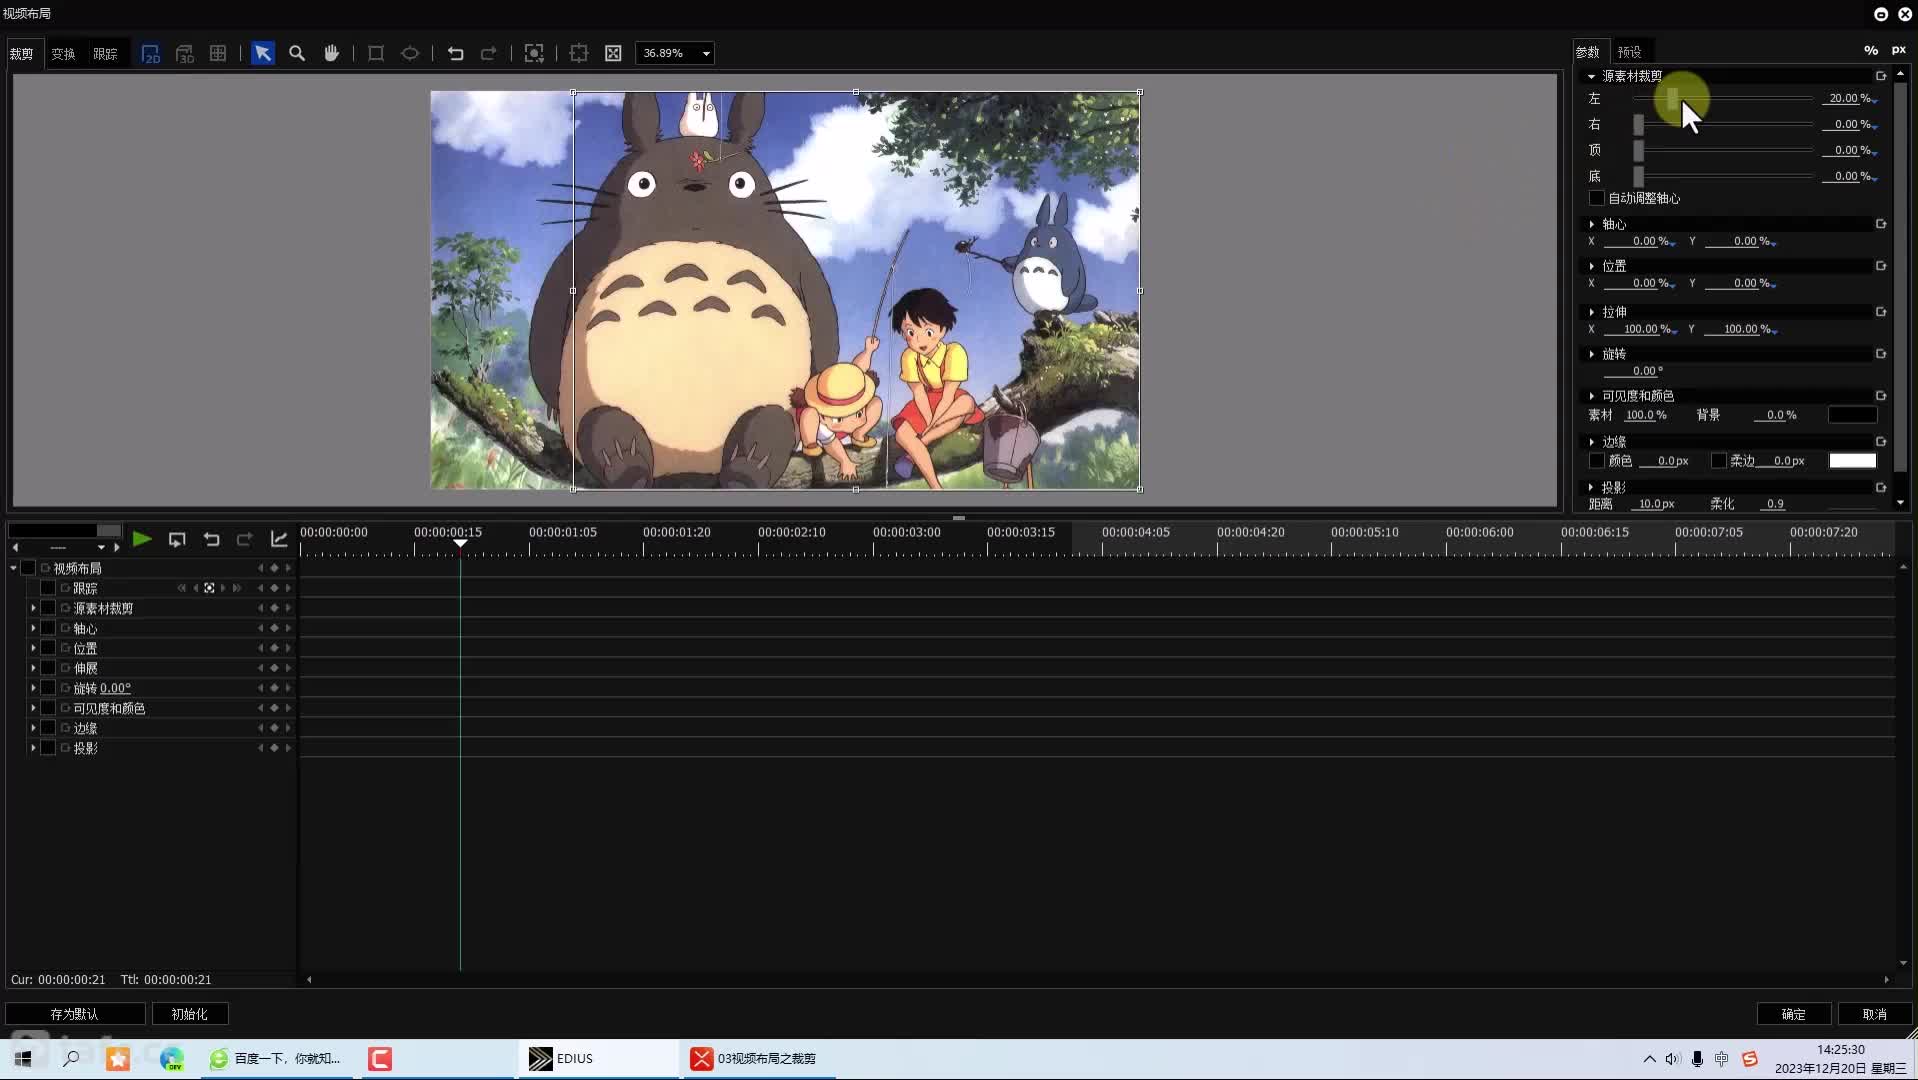Enable the 柔边 soft edge checkbox

point(1719,461)
